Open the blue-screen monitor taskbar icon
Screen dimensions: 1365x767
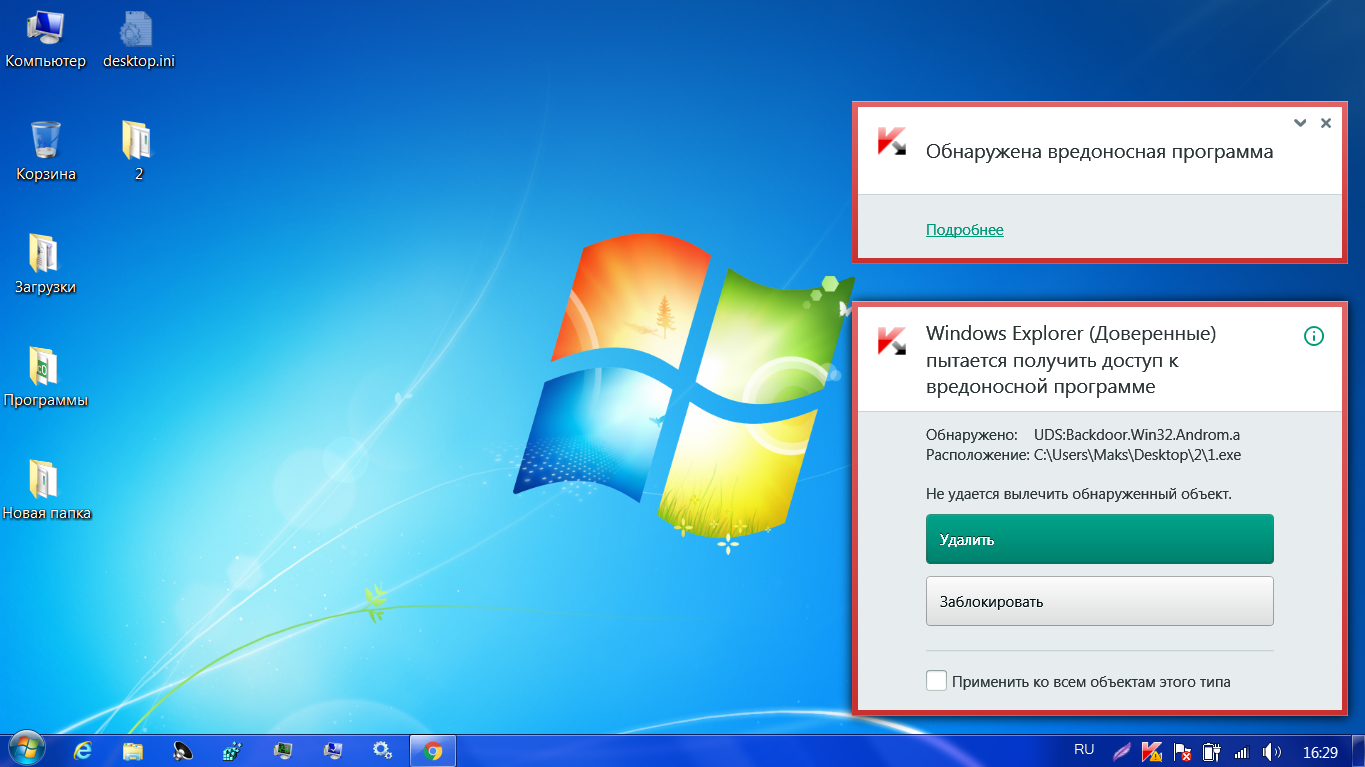[x=332, y=750]
